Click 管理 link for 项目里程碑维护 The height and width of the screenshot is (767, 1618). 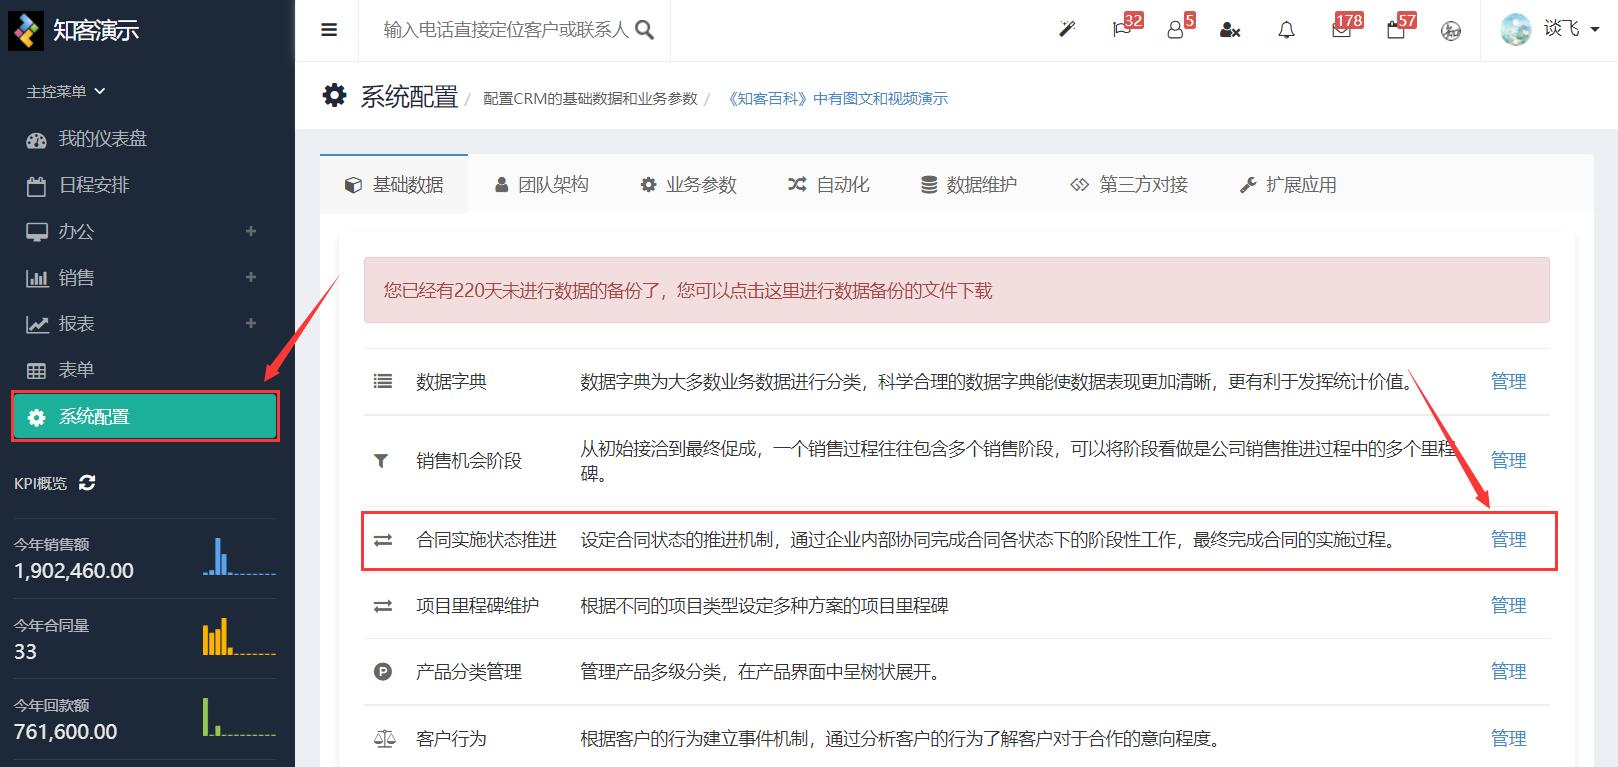pyautogui.click(x=1508, y=605)
